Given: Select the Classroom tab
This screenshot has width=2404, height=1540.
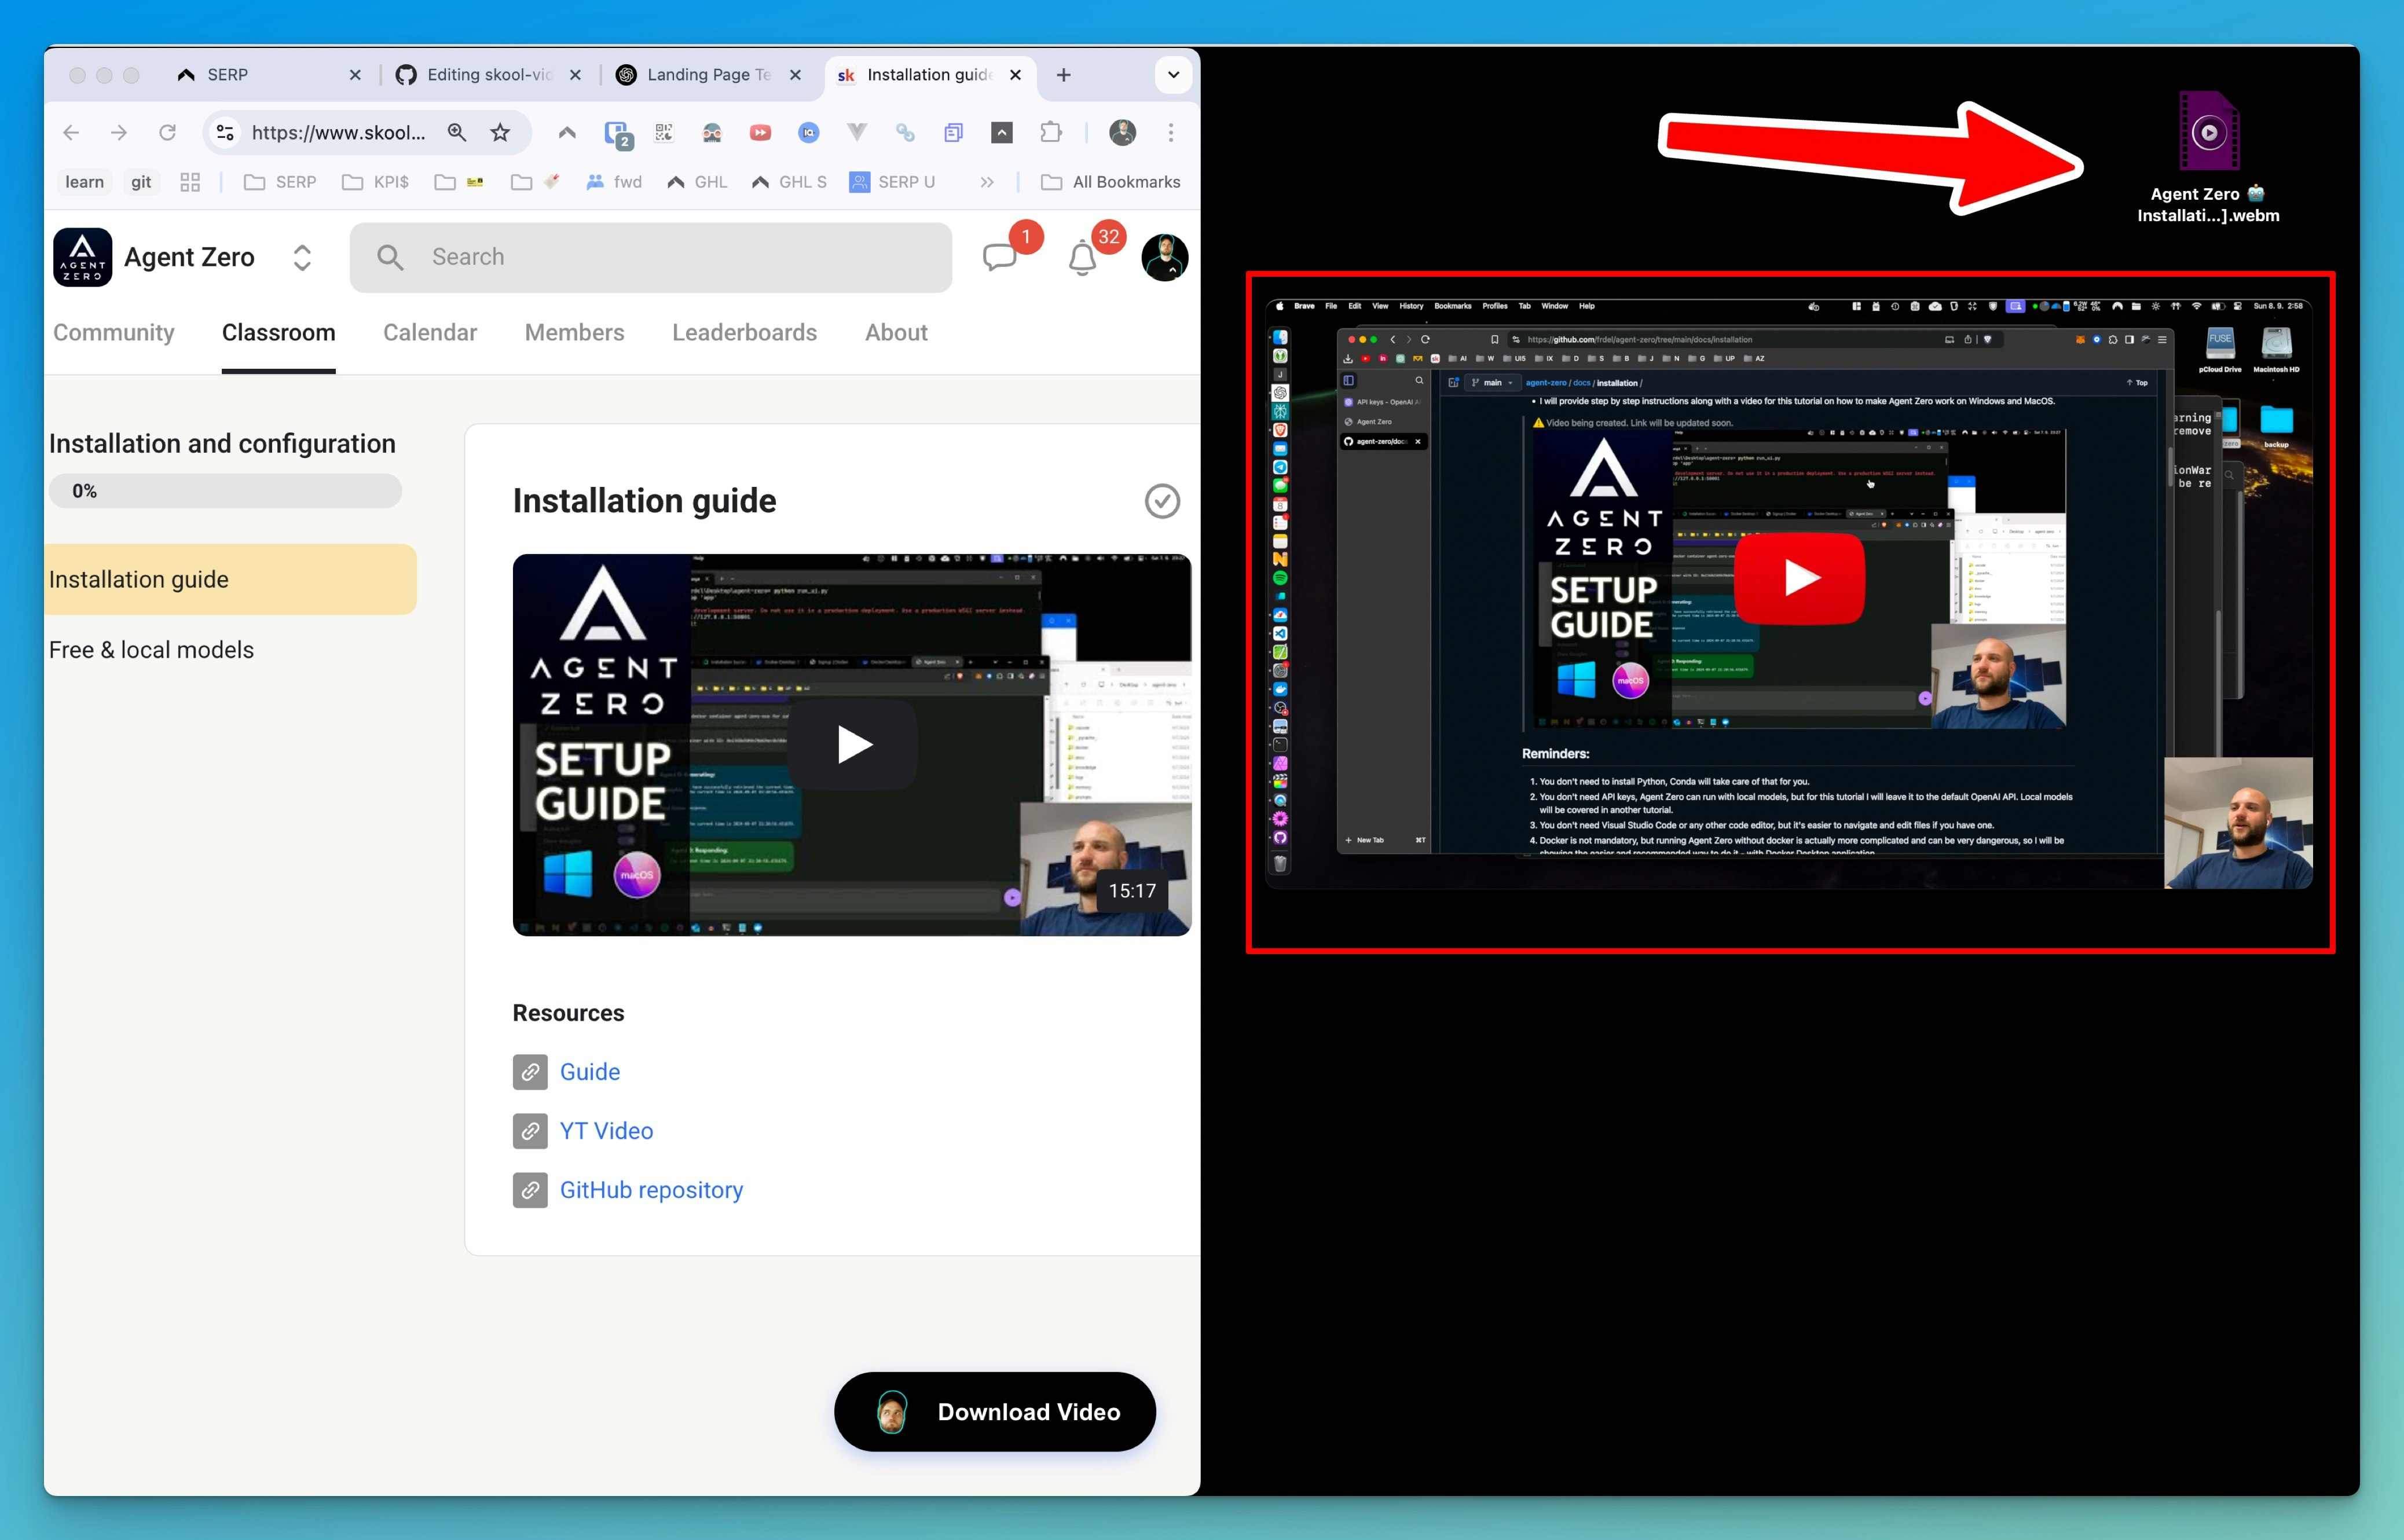Looking at the screenshot, I should click(279, 332).
